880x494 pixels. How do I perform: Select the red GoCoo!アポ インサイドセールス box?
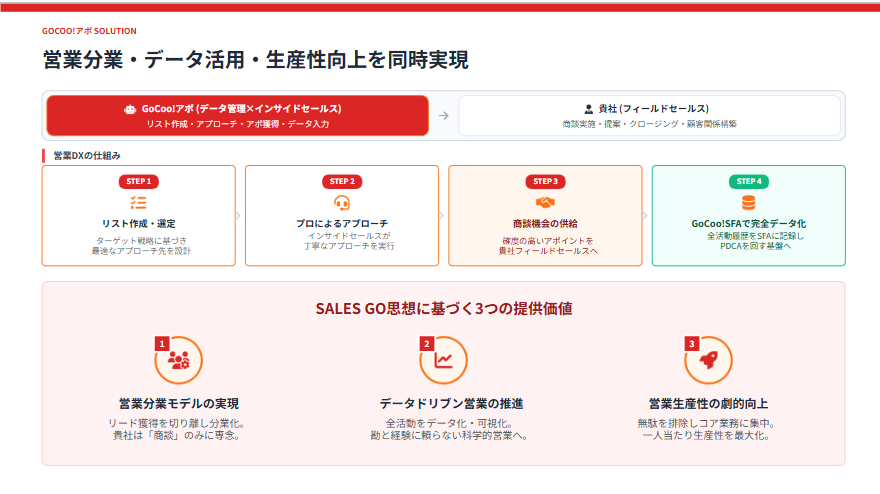tap(237, 116)
